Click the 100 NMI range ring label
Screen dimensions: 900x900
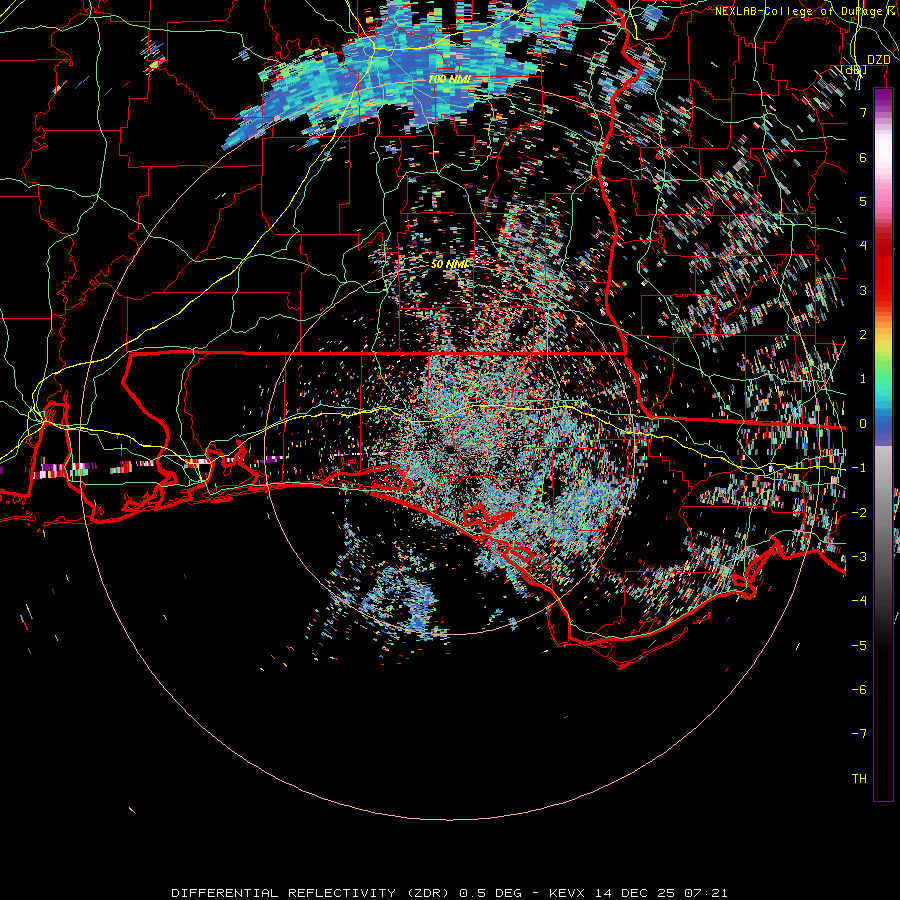[449, 79]
